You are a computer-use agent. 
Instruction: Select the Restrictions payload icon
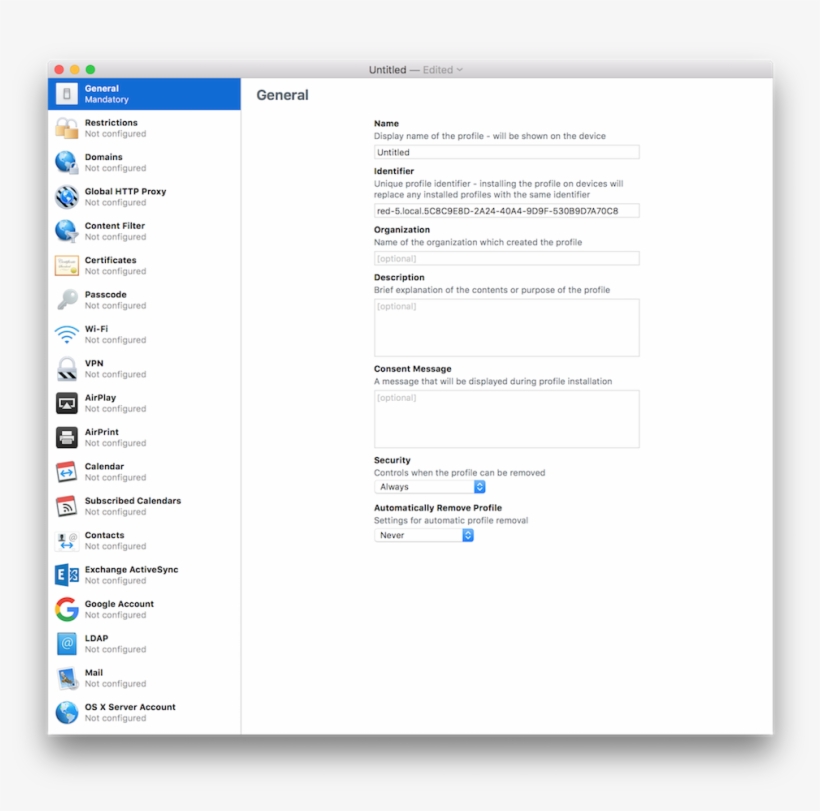66,127
